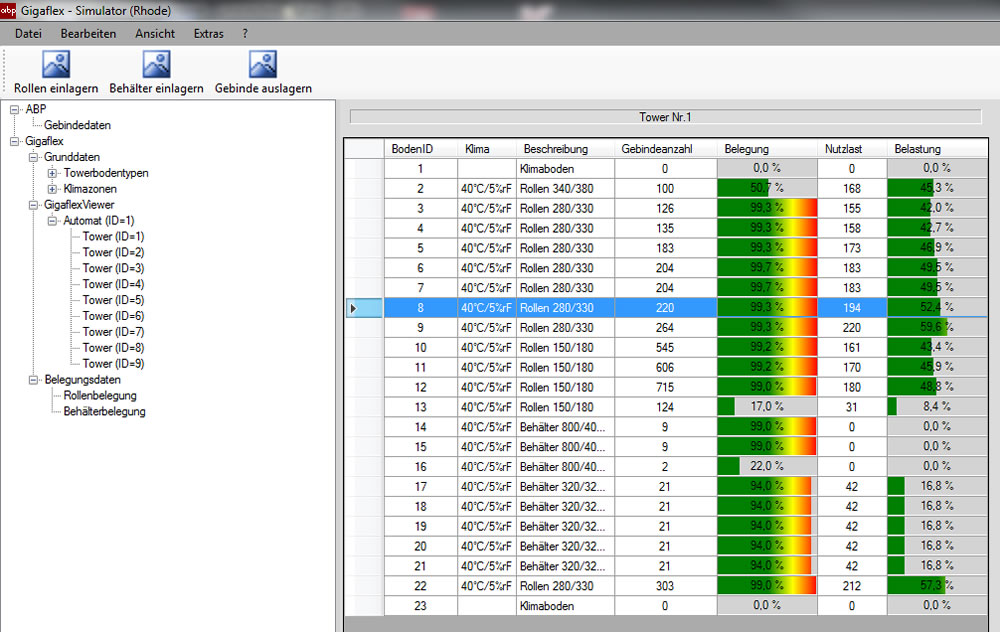The image size is (1000, 632).
Task: Open the Datei menu
Action: [x=28, y=34]
